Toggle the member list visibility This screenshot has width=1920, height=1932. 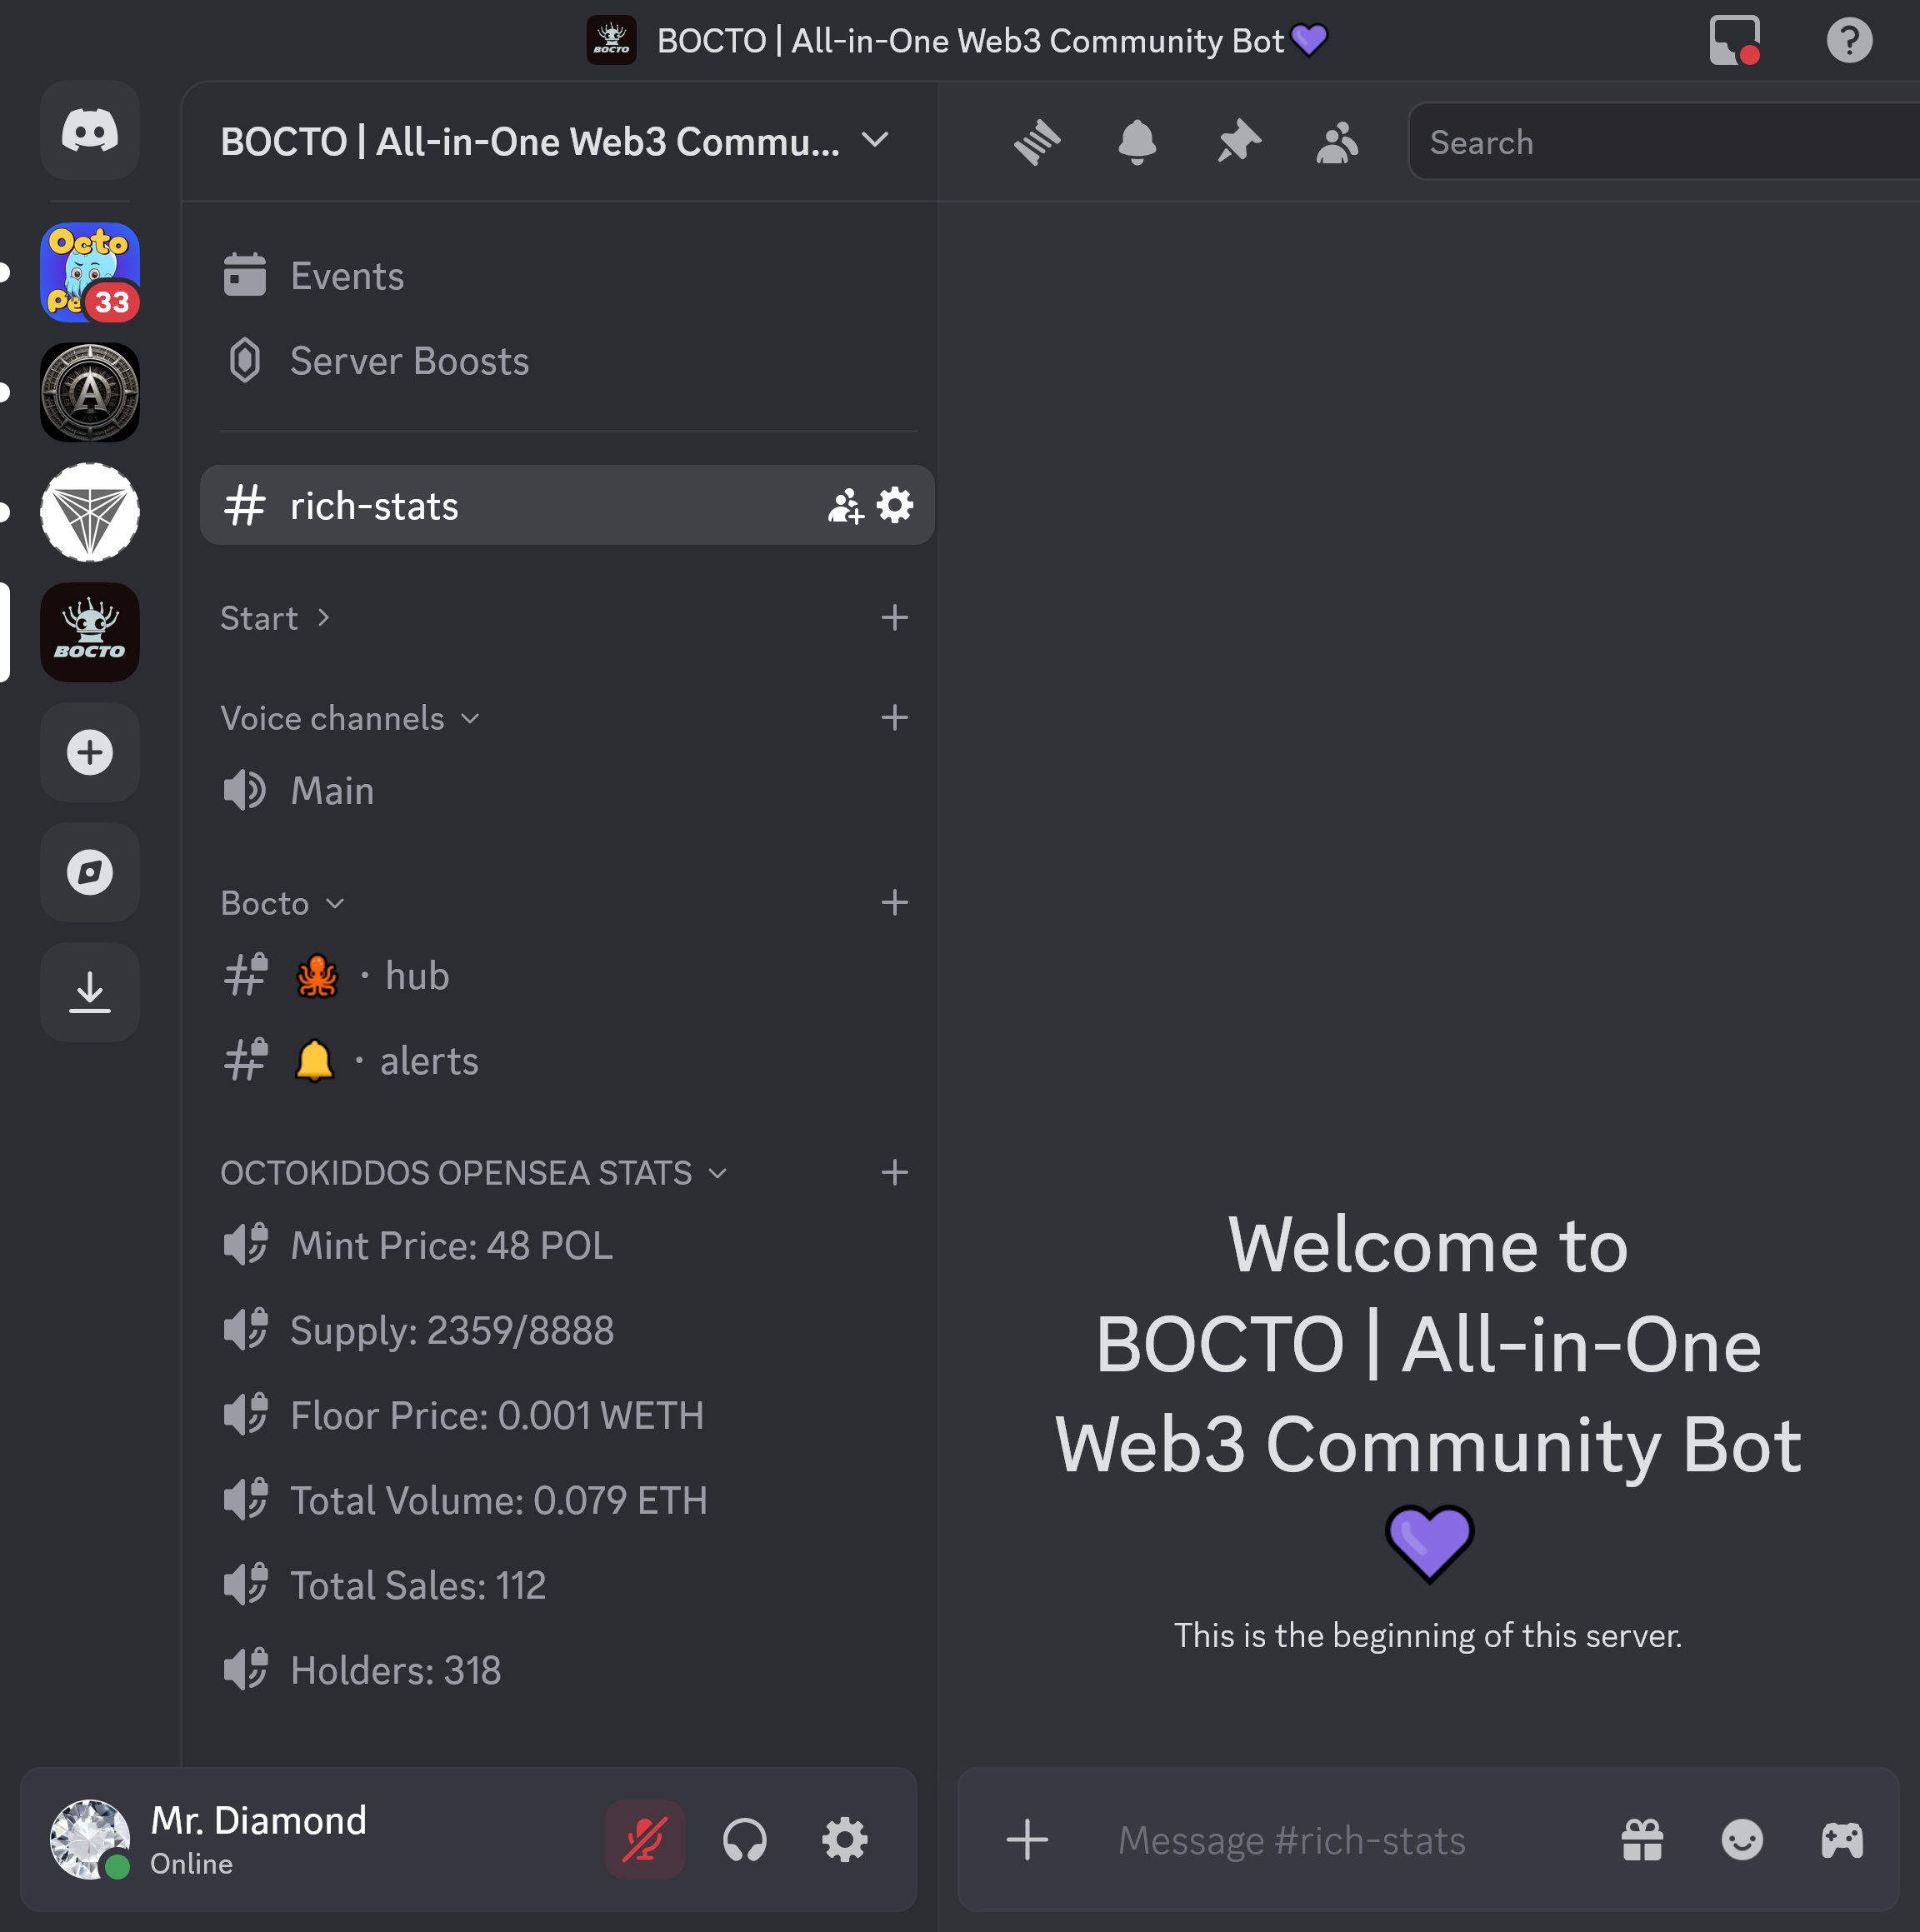coord(1336,142)
